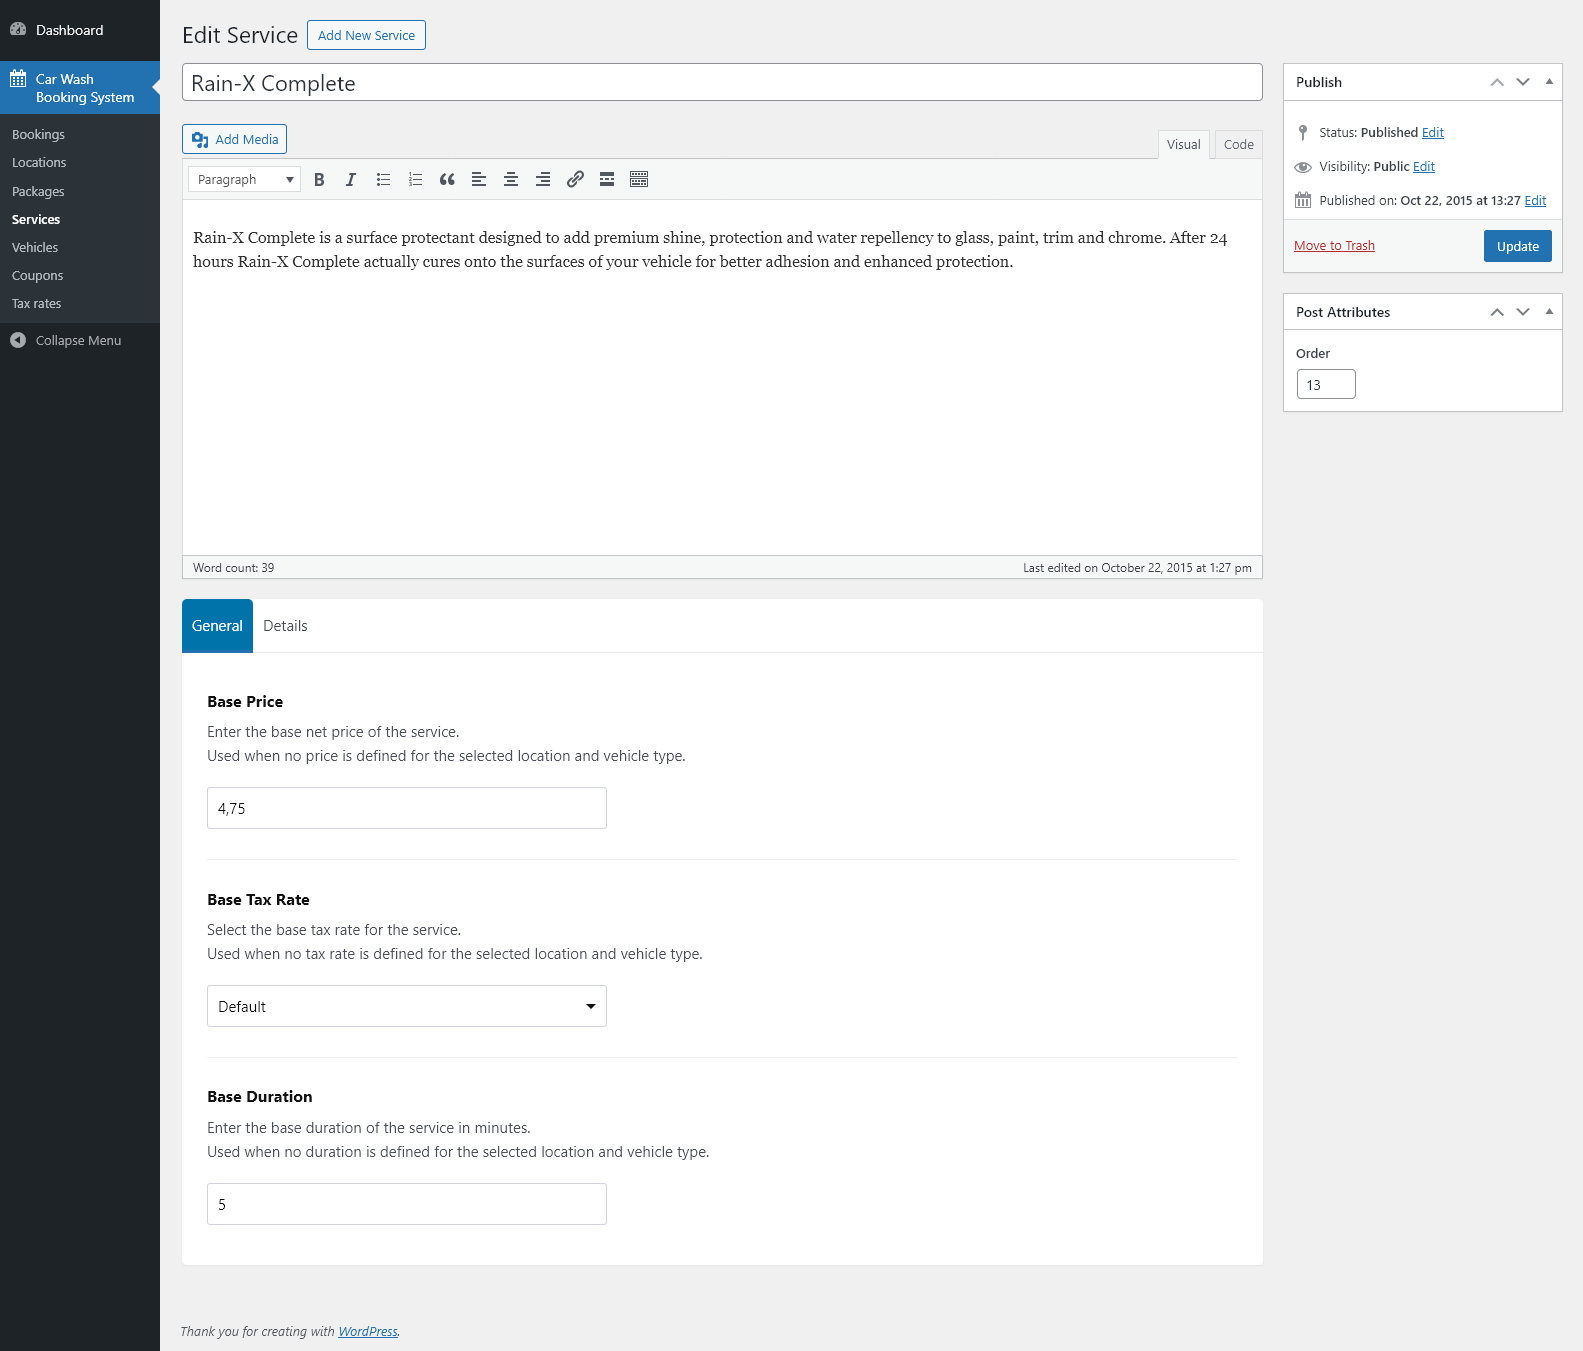Click the 'Base Tax Rate' heading

[258, 900]
